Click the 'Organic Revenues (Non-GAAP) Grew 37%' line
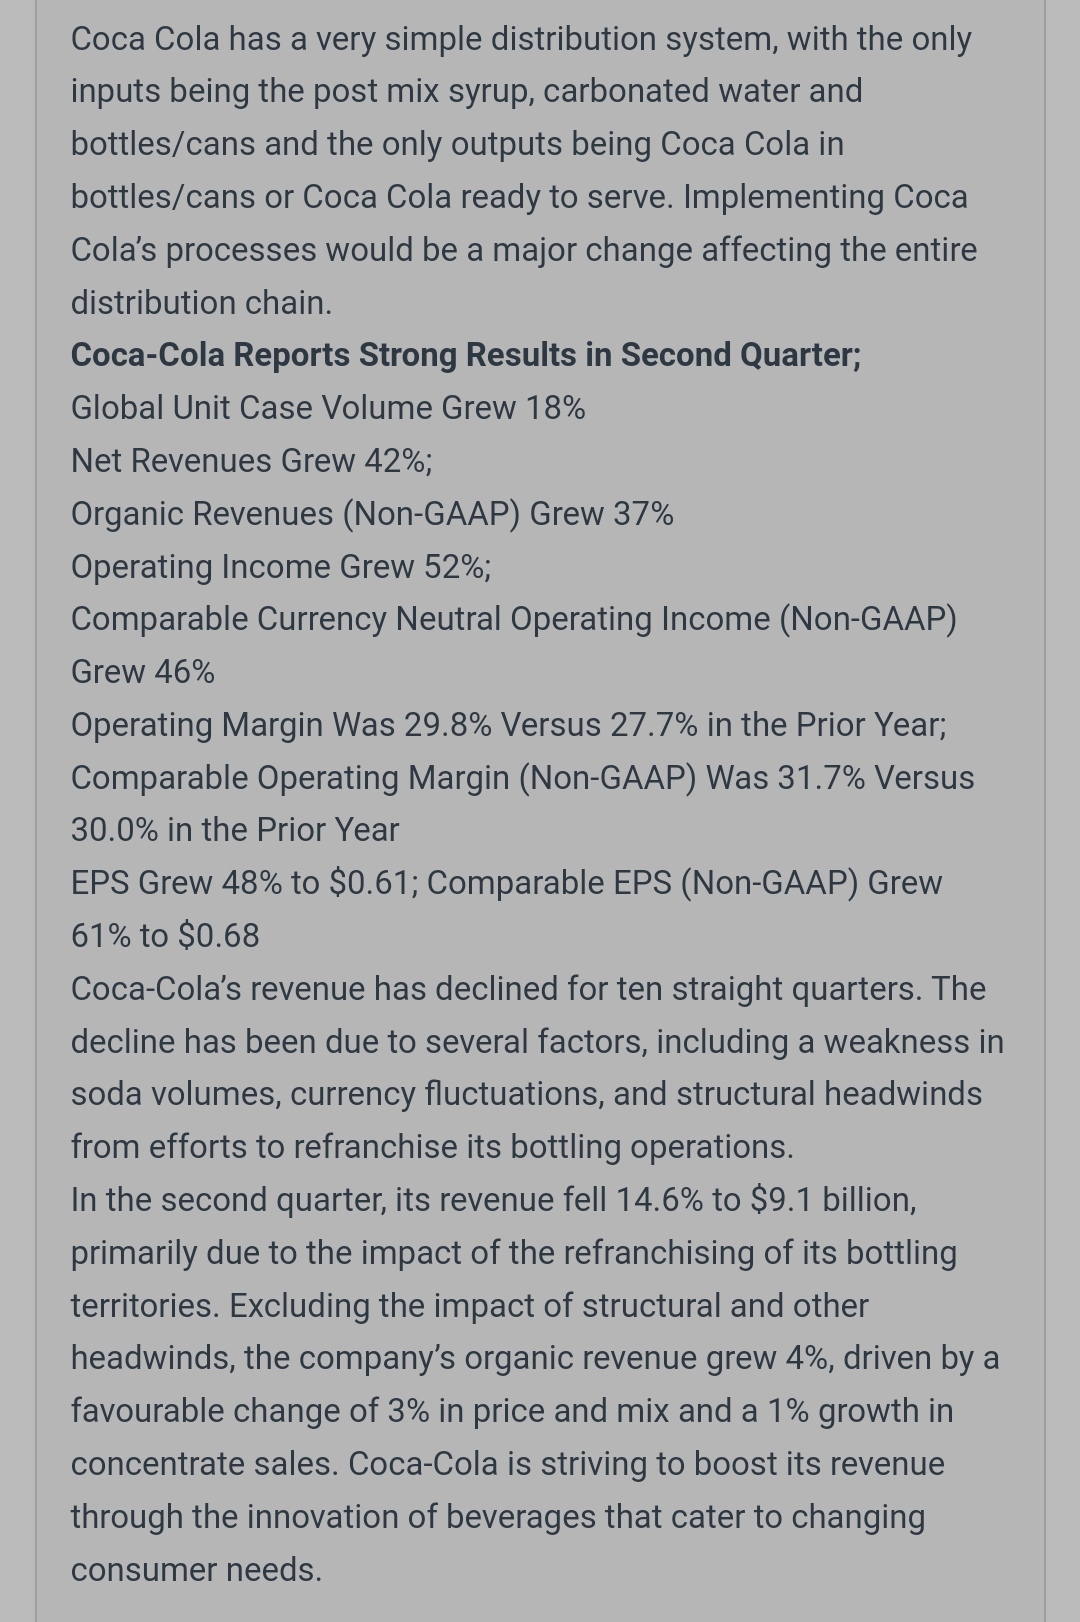The image size is (1080, 1622). (x=372, y=514)
